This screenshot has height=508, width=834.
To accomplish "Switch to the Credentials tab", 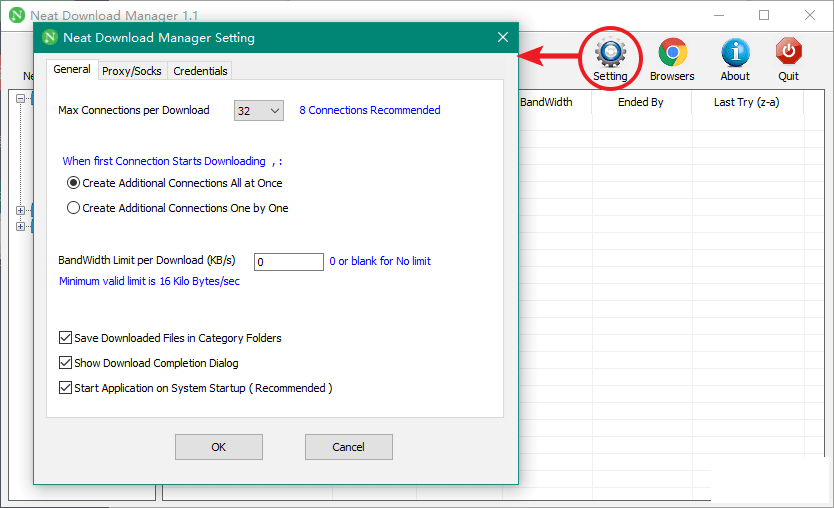I will (200, 71).
